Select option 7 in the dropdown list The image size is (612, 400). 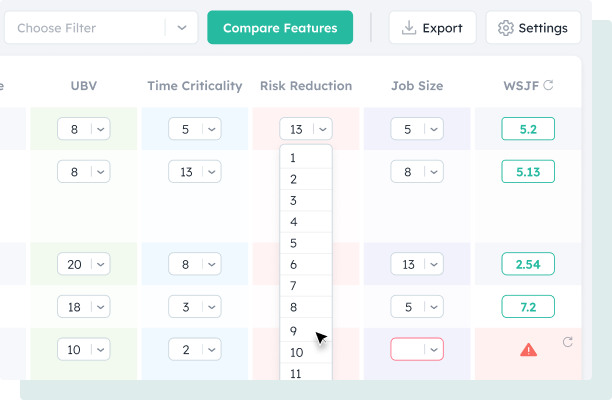tap(306, 286)
